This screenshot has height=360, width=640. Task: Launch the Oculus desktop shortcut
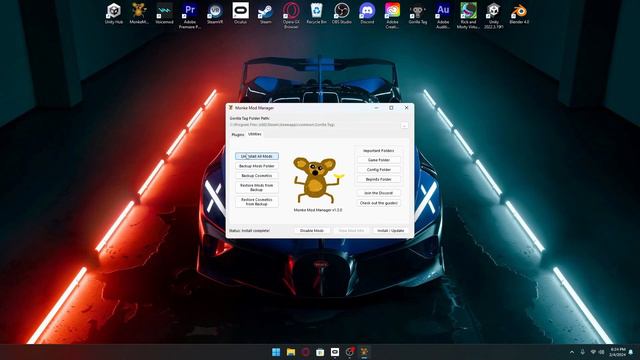pos(240,13)
